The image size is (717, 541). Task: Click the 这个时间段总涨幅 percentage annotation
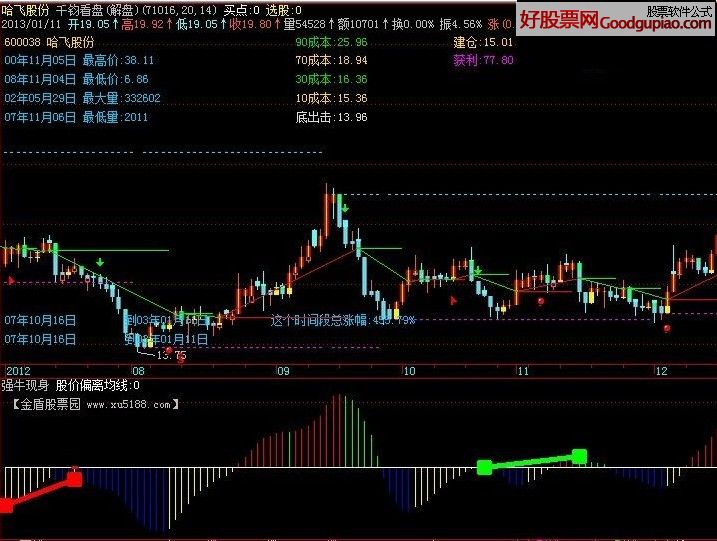tap(342, 321)
